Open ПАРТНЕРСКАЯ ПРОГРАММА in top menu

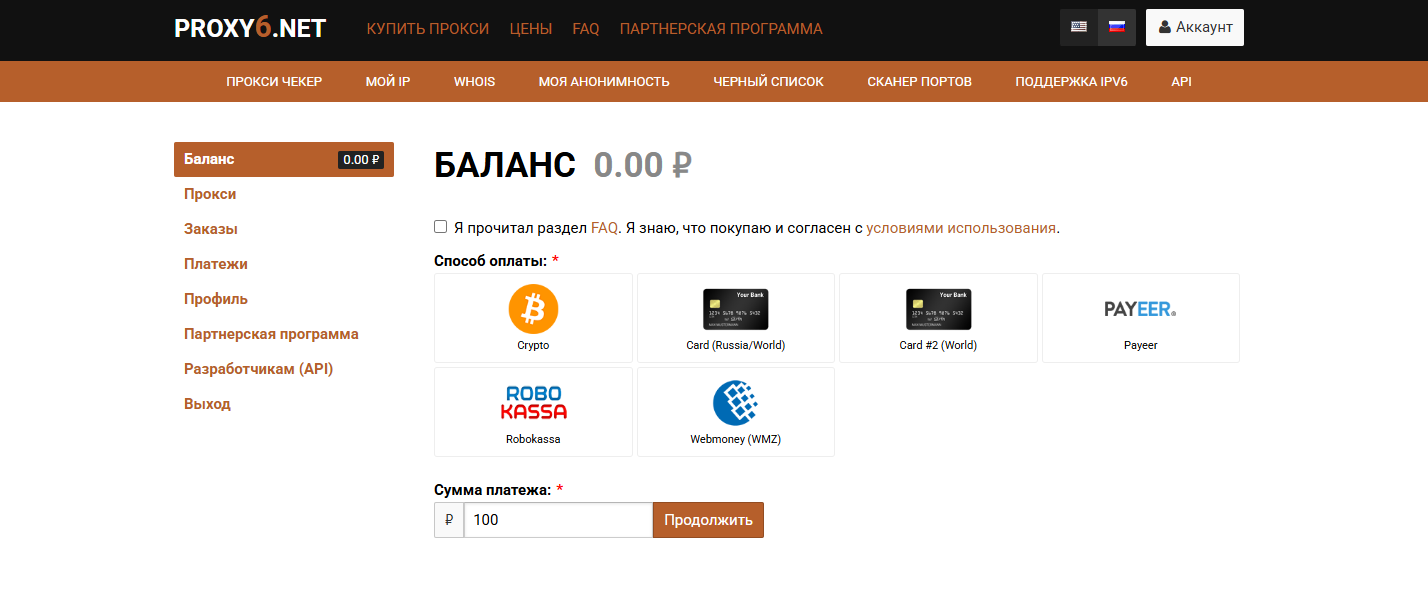coord(721,29)
